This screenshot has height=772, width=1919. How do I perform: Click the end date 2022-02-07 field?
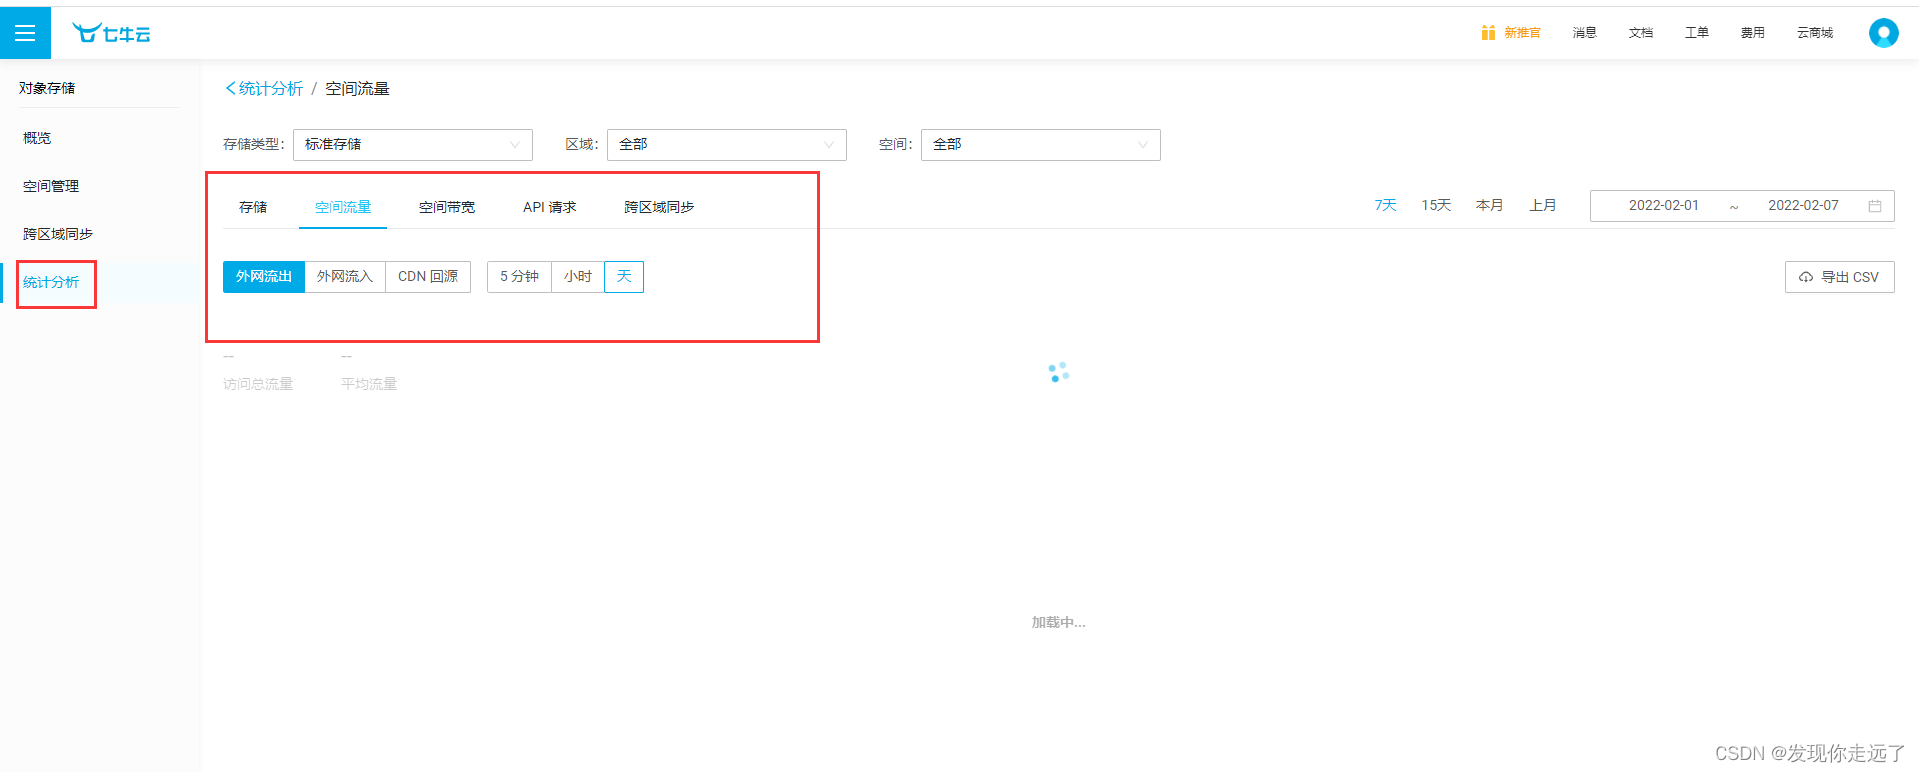tap(1803, 206)
